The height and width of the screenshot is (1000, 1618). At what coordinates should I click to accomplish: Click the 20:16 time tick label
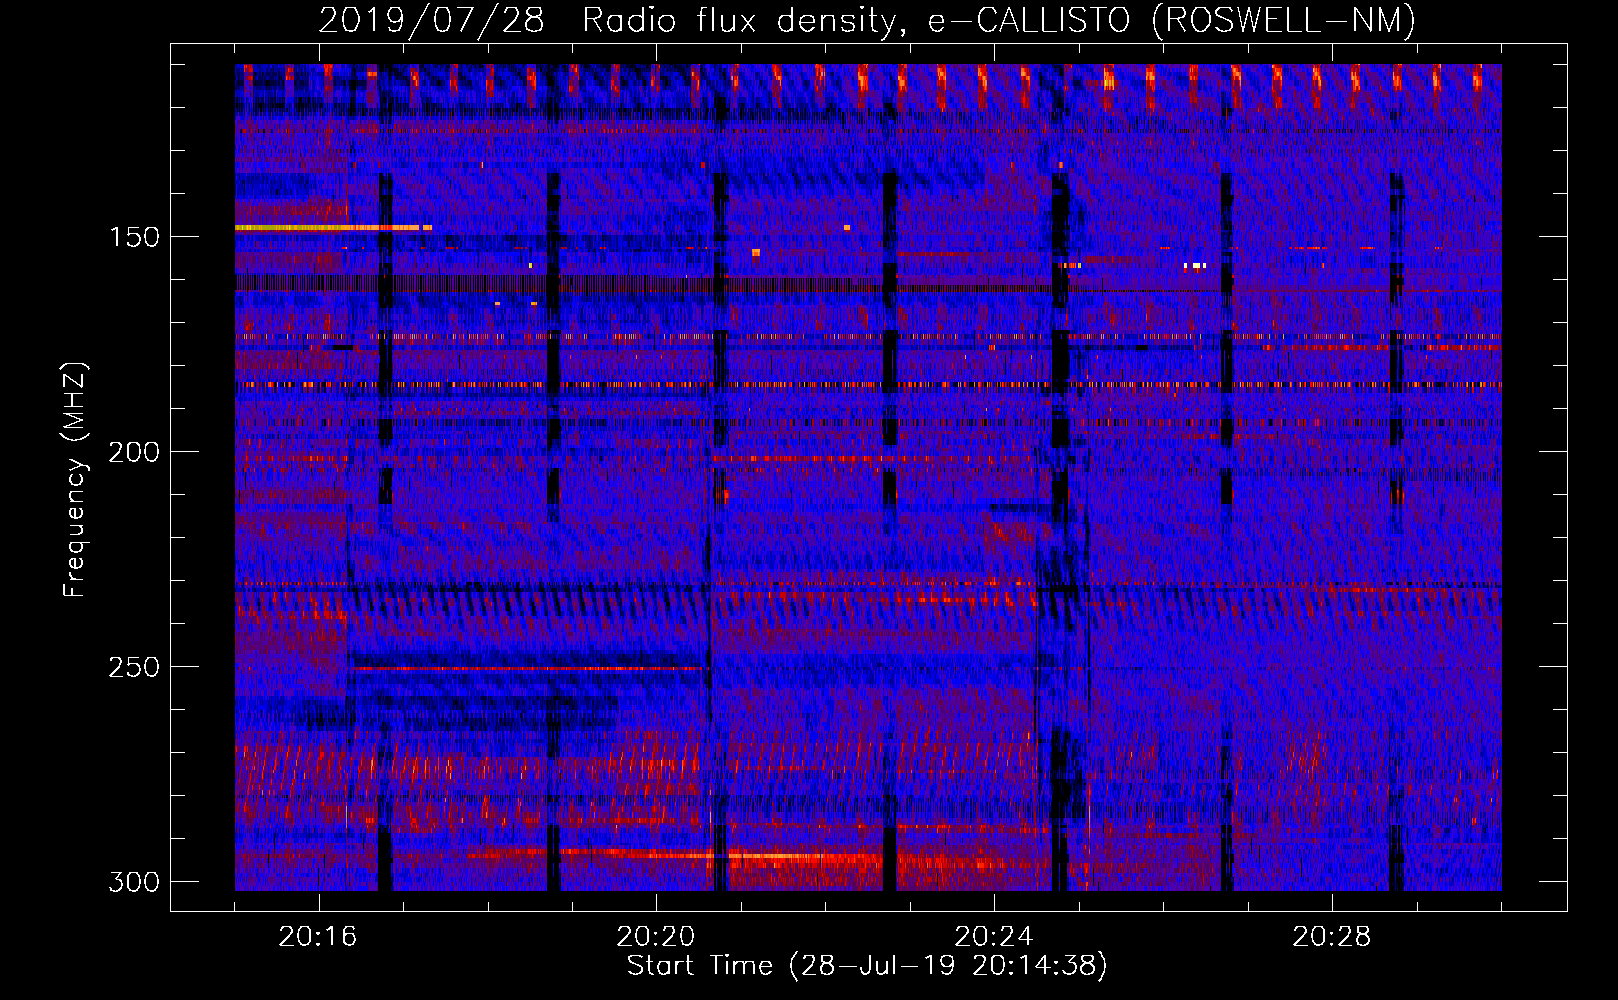click(318, 936)
